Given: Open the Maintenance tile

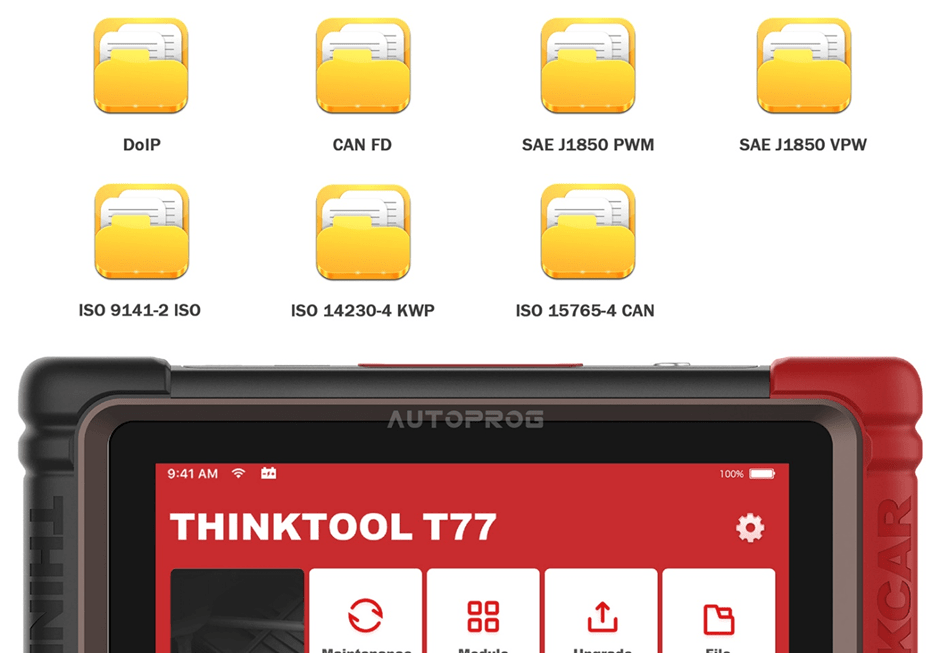Looking at the screenshot, I should (x=366, y=611).
